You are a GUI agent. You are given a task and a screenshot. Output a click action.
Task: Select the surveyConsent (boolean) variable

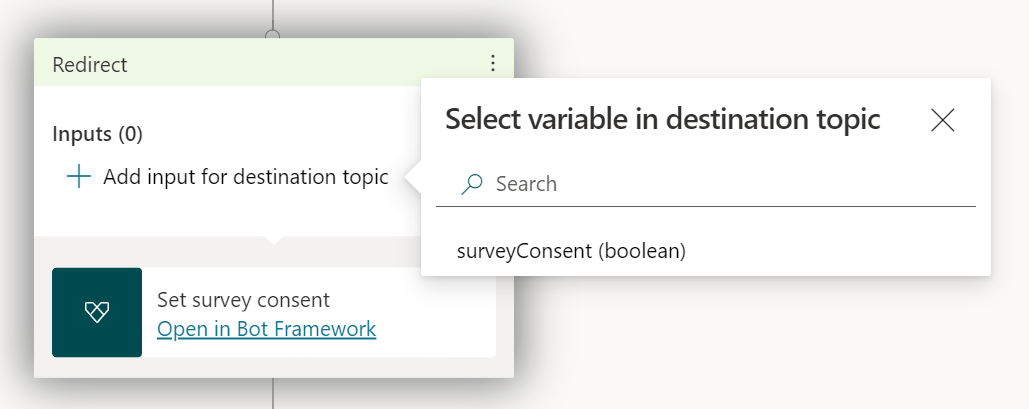tap(571, 251)
